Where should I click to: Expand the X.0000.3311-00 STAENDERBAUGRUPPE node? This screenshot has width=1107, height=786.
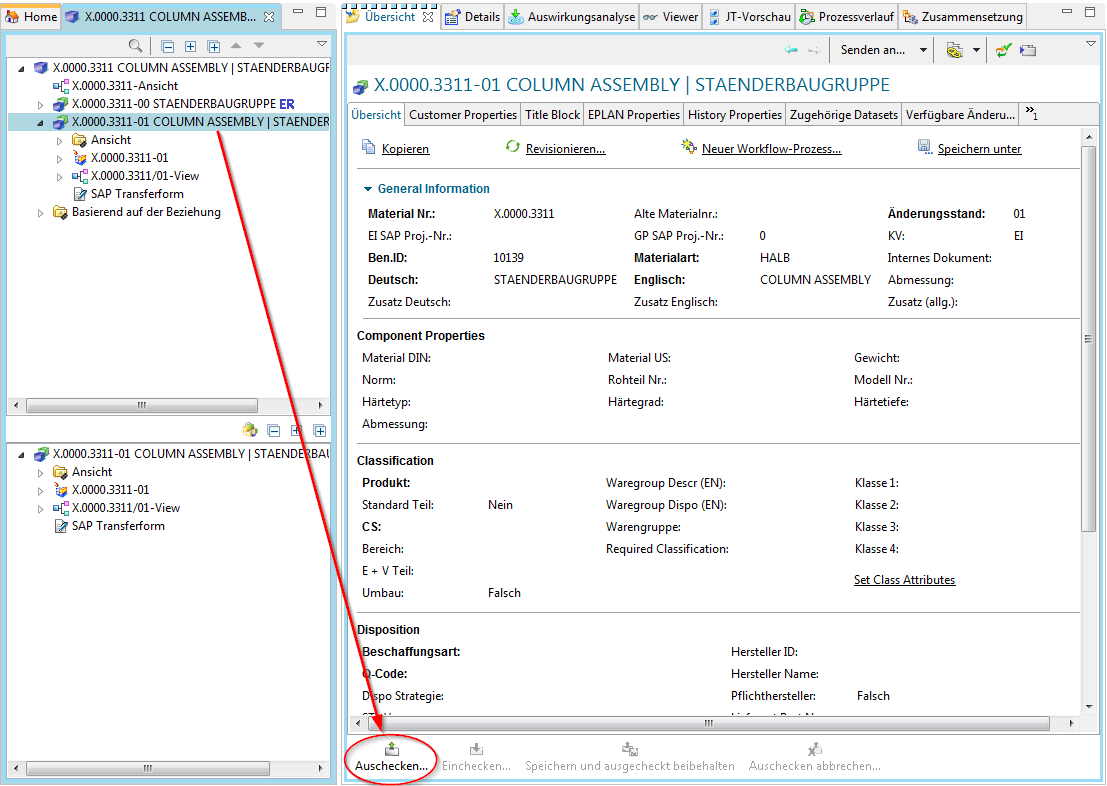click(x=41, y=104)
